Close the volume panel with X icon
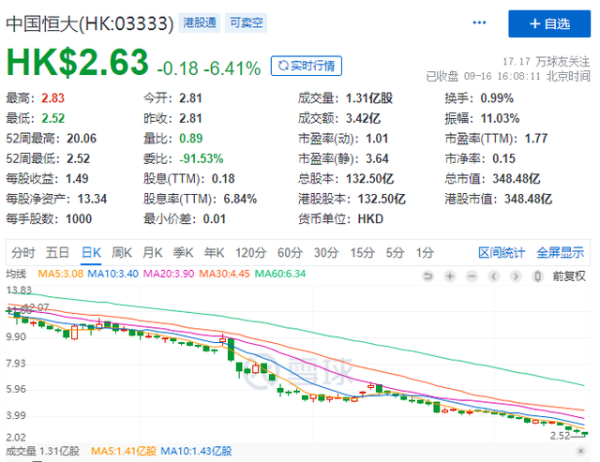Image resolution: width=600 pixels, height=462 pixels. [581, 451]
